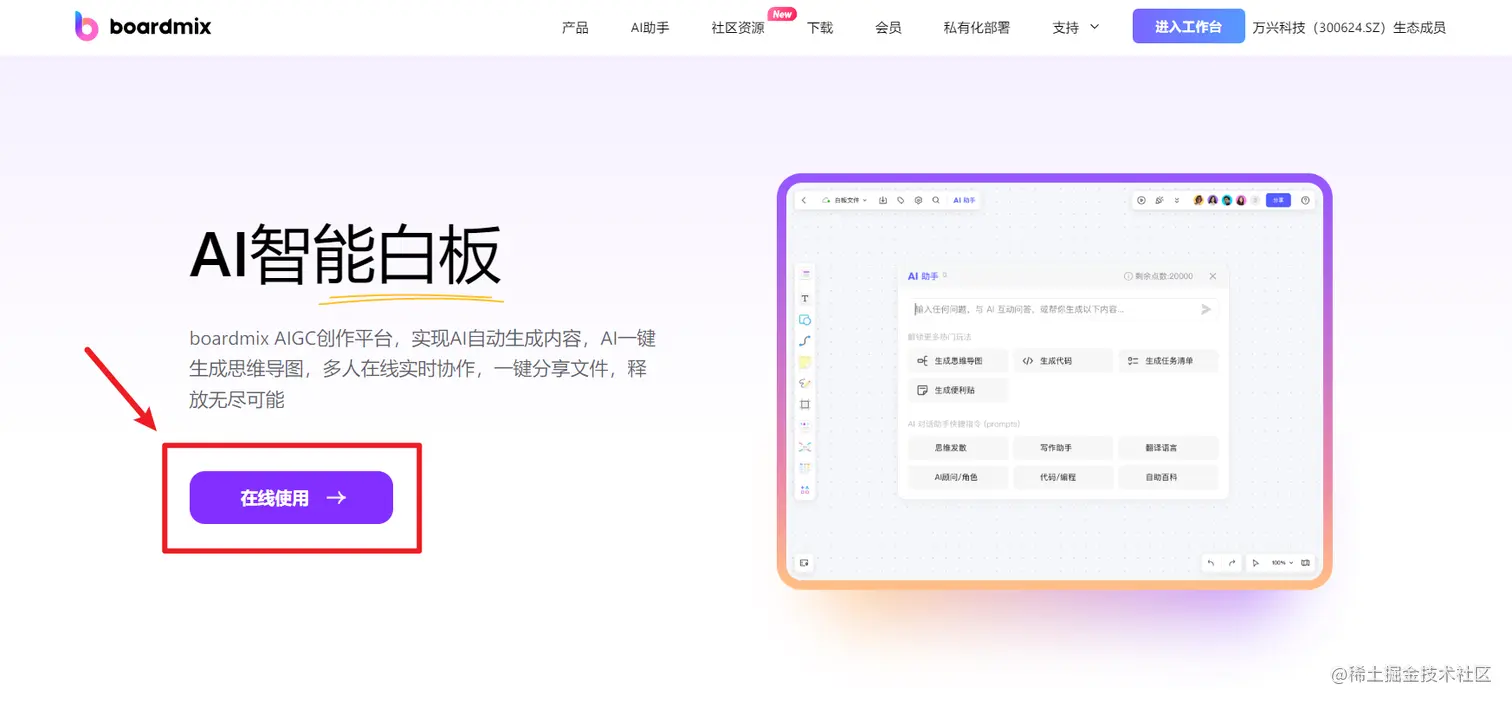1512x705 pixels.
Task: Open the 100% zoom dropdown
Action: (1282, 563)
